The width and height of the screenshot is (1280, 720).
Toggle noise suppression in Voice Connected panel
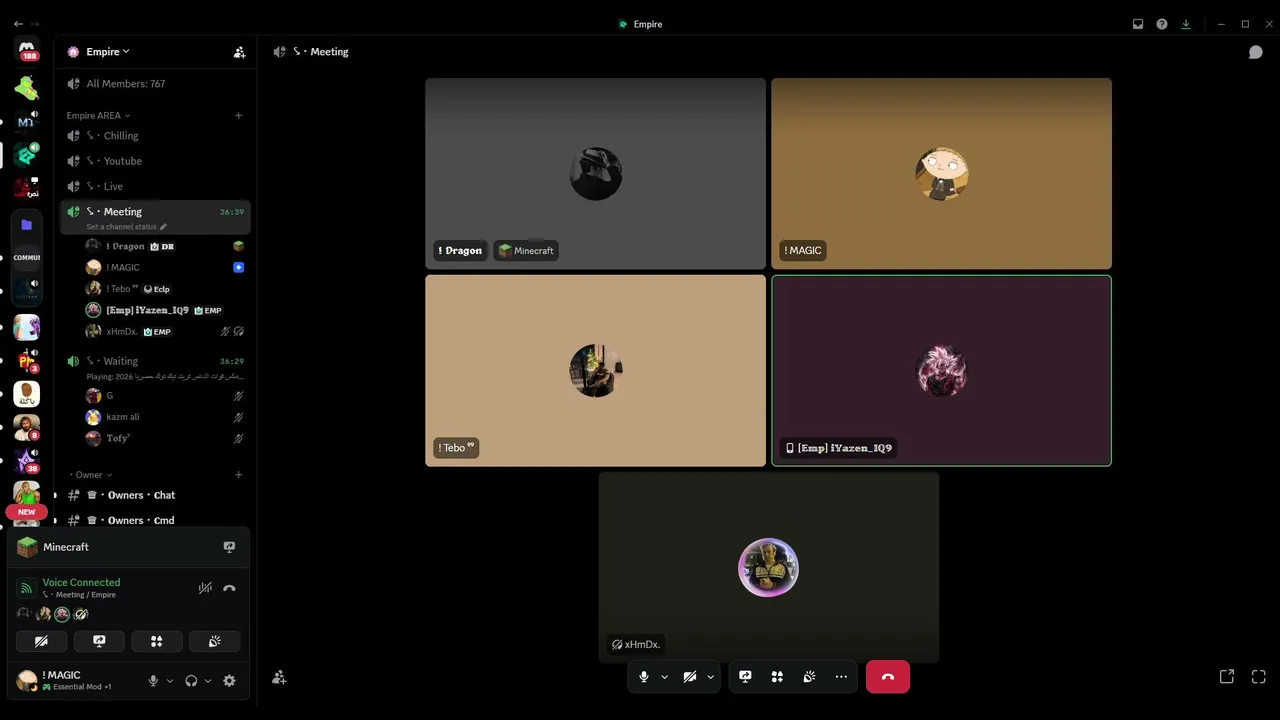coord(205,588)
